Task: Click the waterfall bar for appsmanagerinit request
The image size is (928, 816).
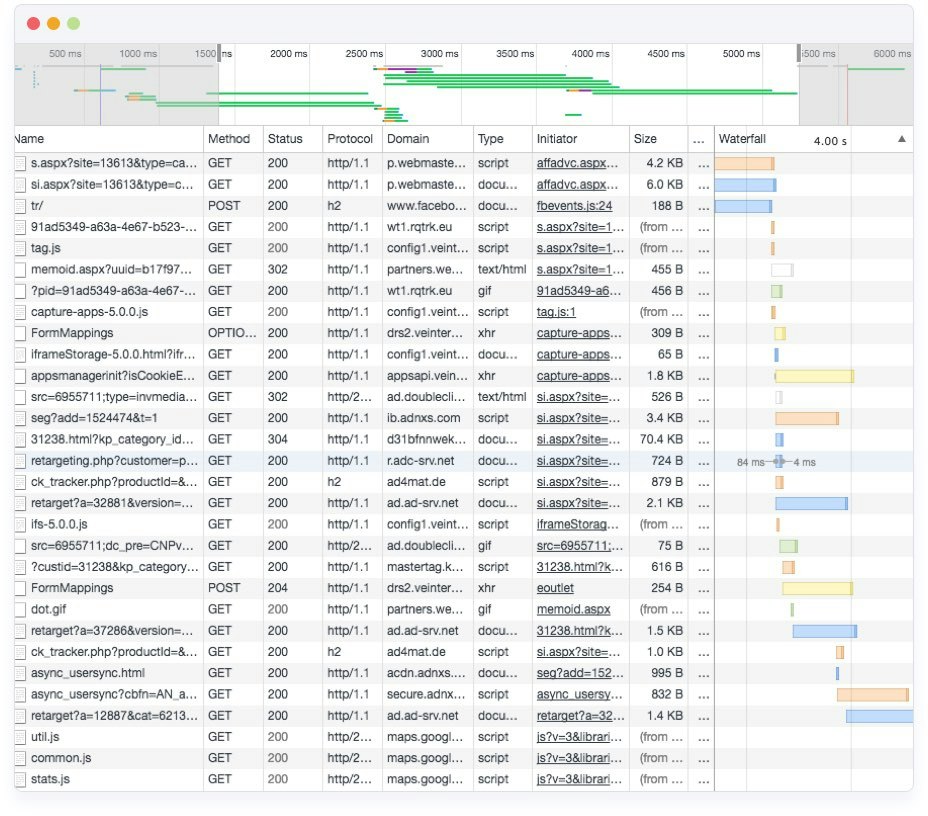Action: coord(814,376)
